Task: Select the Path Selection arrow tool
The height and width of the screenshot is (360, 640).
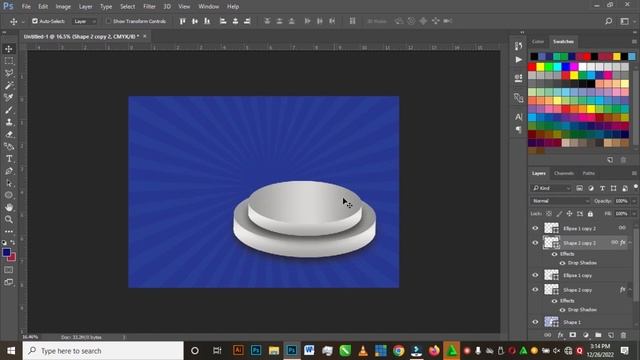Action: [x=9, y=183]
